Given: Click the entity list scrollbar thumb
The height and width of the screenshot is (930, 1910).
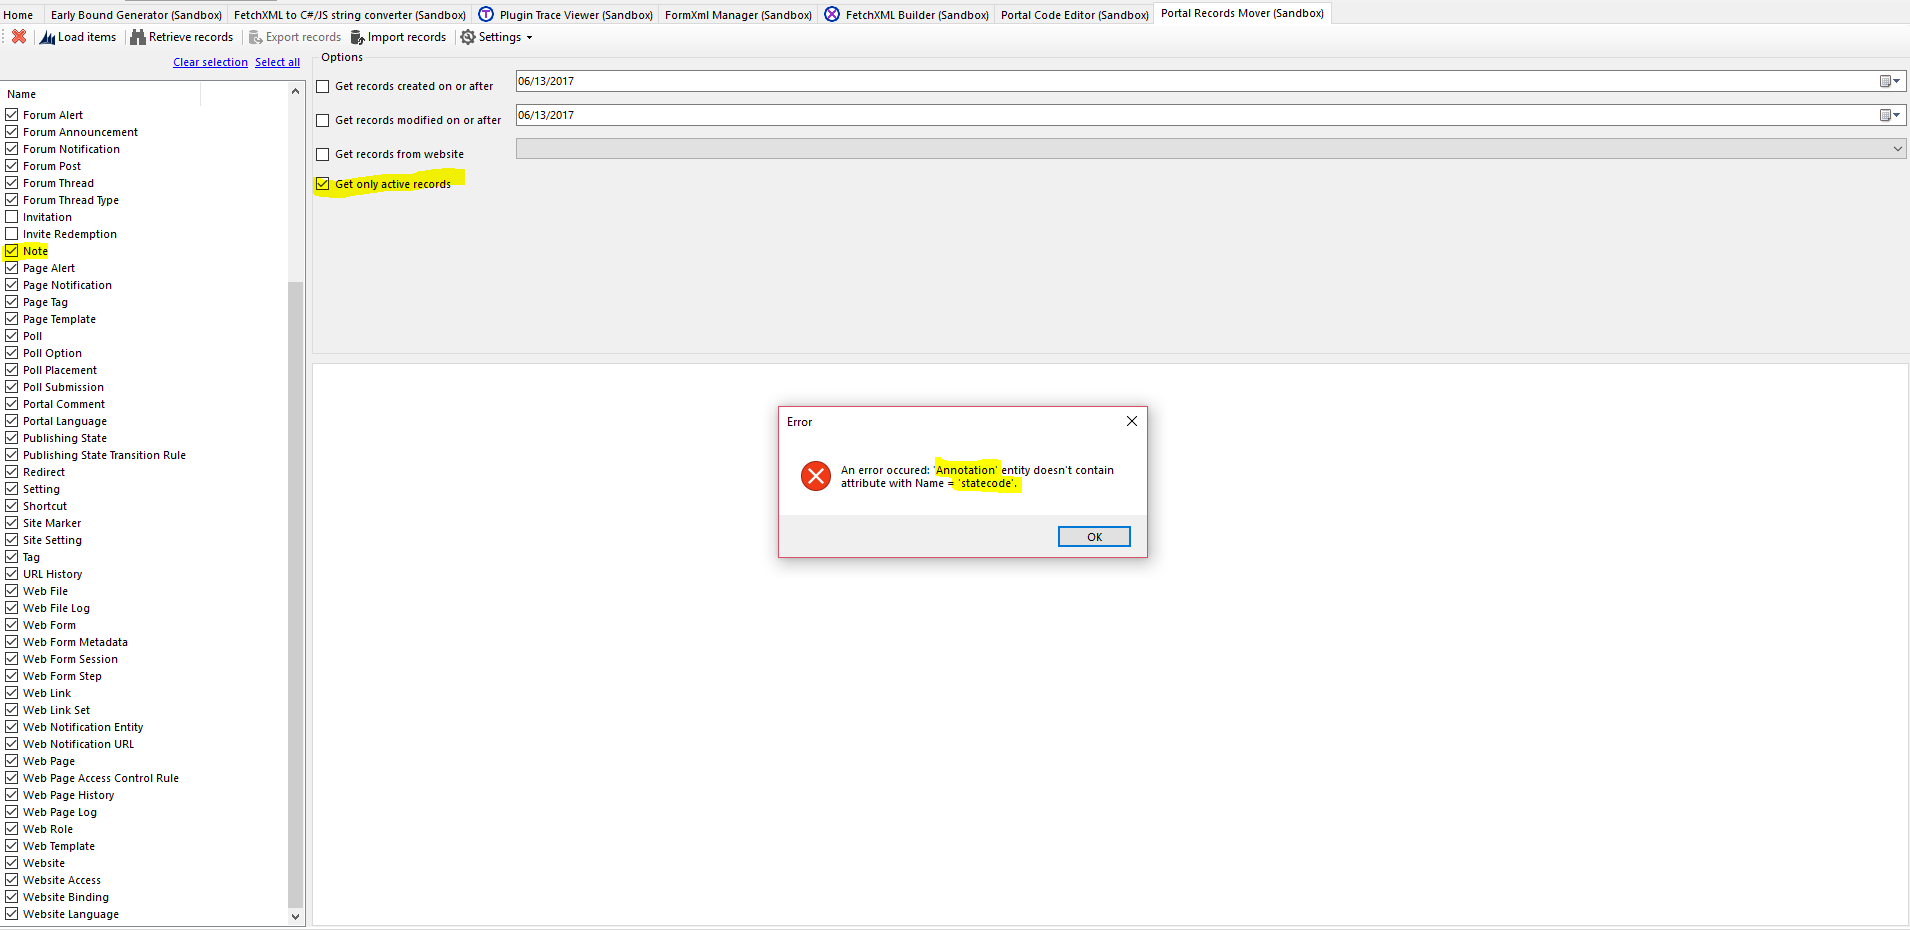Looking at the screenshot, I should [295, 594].
